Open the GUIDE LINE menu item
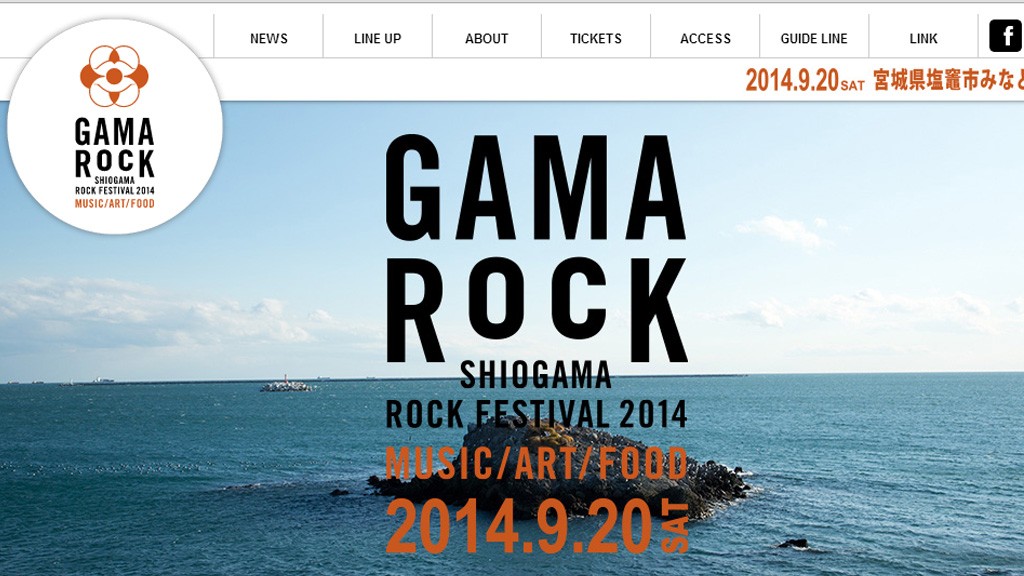This screenshot has height=576, width=1024. pyautogui.click(x=814, y=39)
